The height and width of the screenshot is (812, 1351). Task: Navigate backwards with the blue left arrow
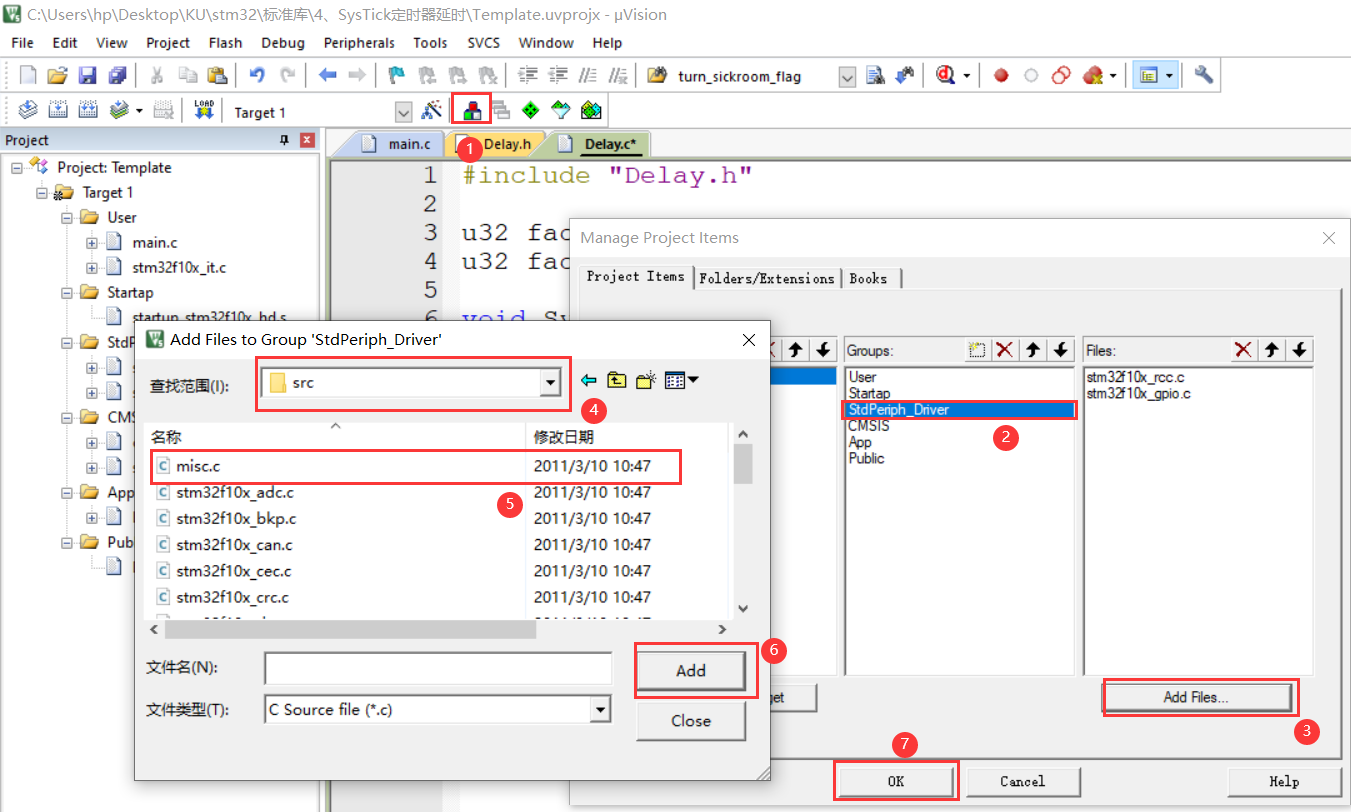coord(327,75)
